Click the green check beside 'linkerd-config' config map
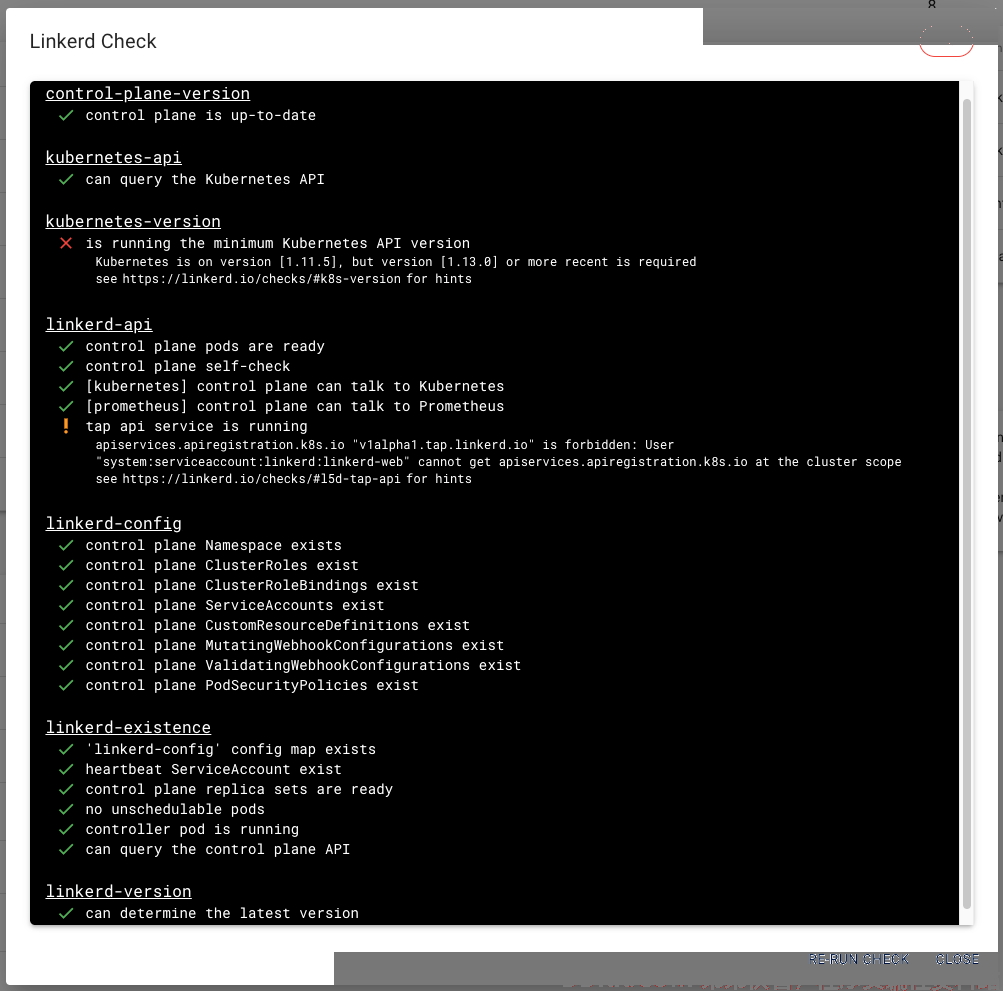The image size is (1003, 991). [66, 749]
